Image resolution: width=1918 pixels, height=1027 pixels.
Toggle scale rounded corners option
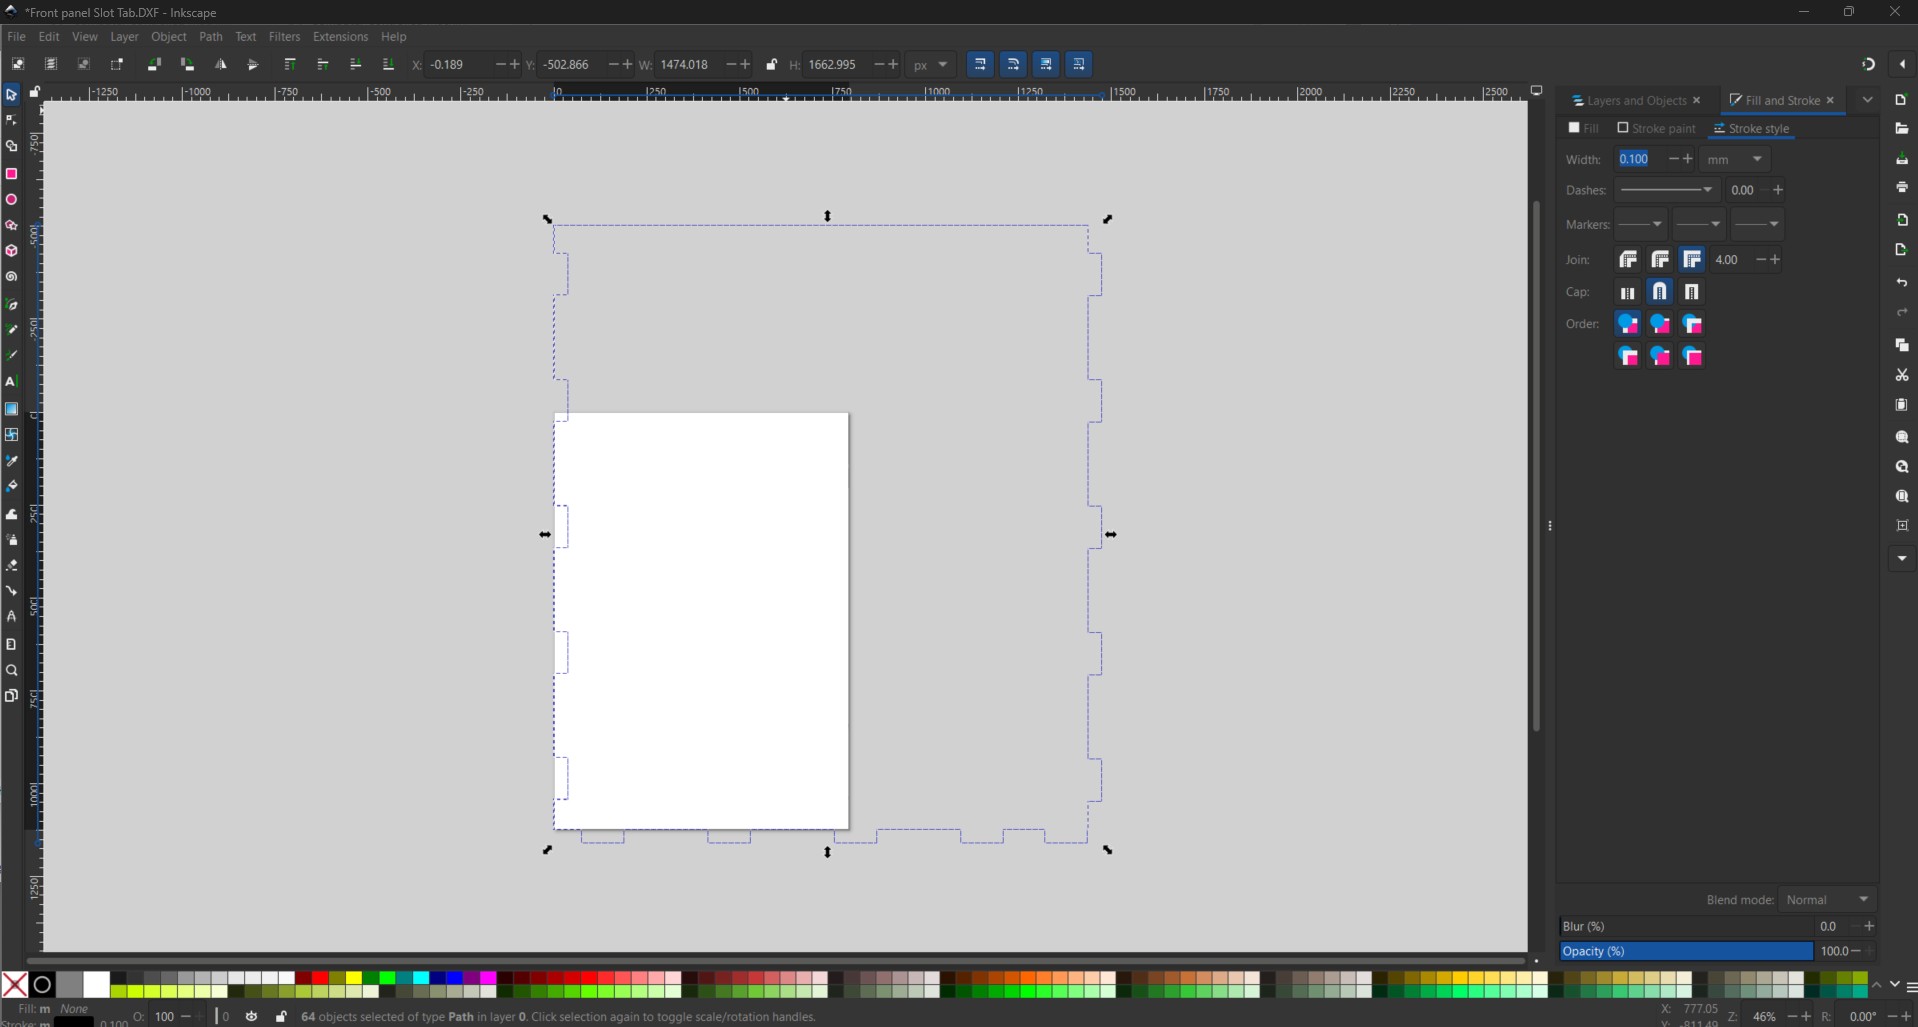pyautogui.click(x=1013, y=64)
